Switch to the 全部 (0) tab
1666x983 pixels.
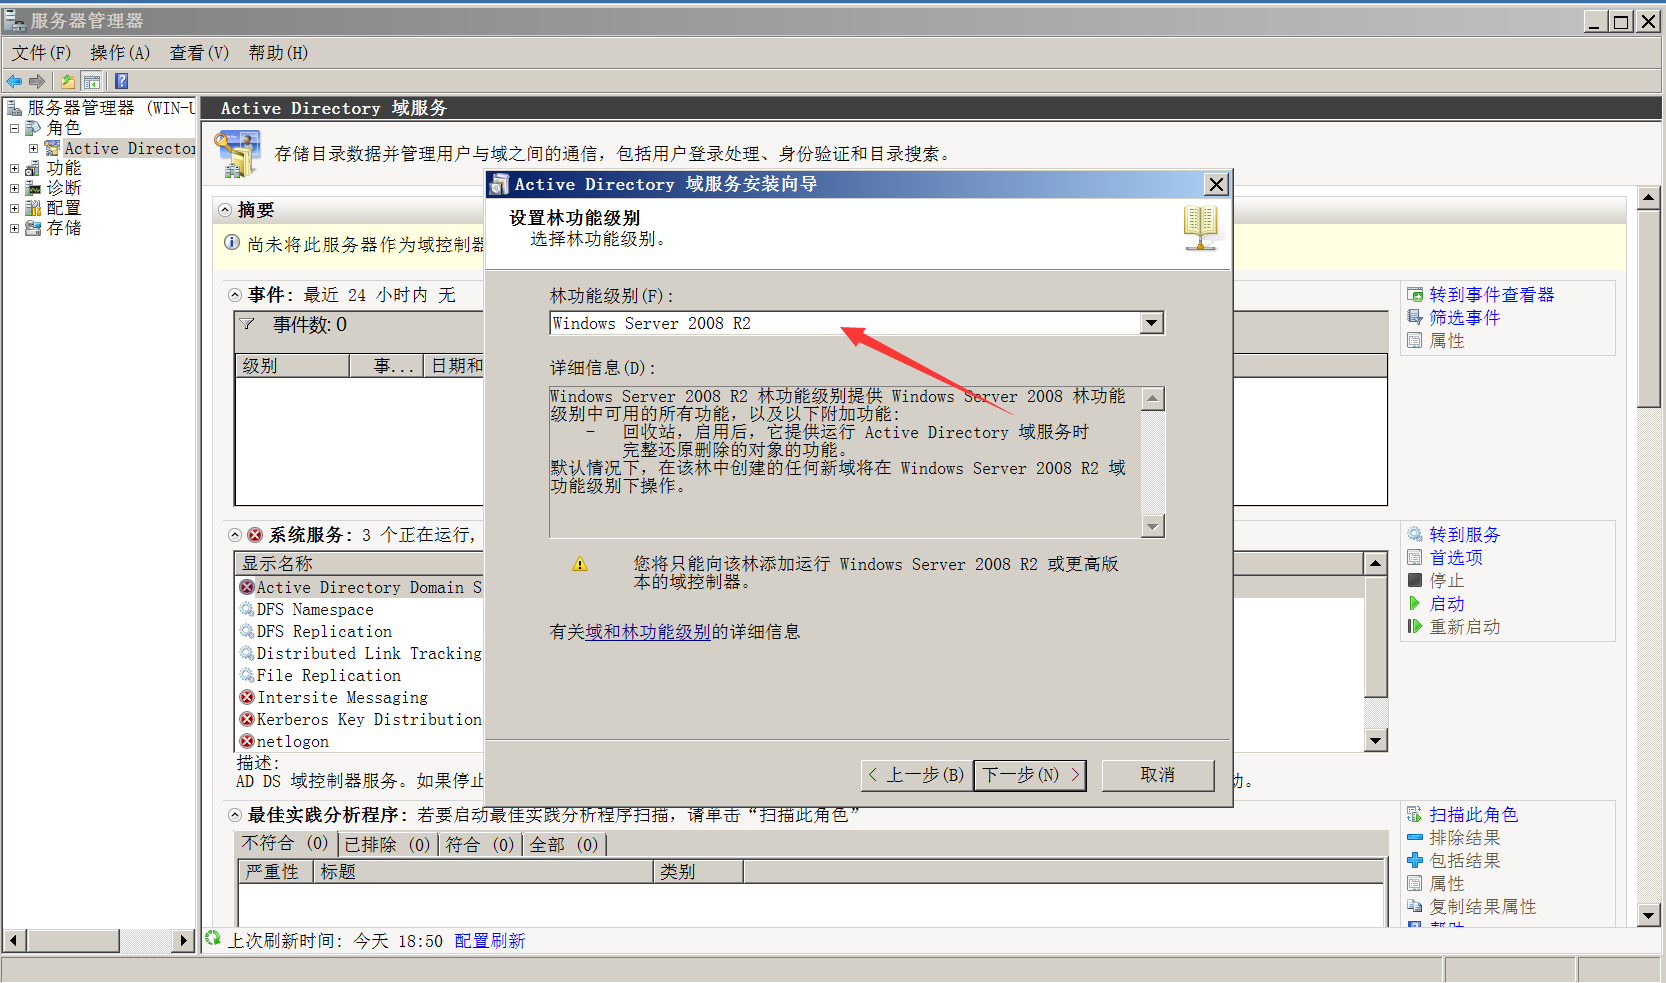click(x=564, y=845)
